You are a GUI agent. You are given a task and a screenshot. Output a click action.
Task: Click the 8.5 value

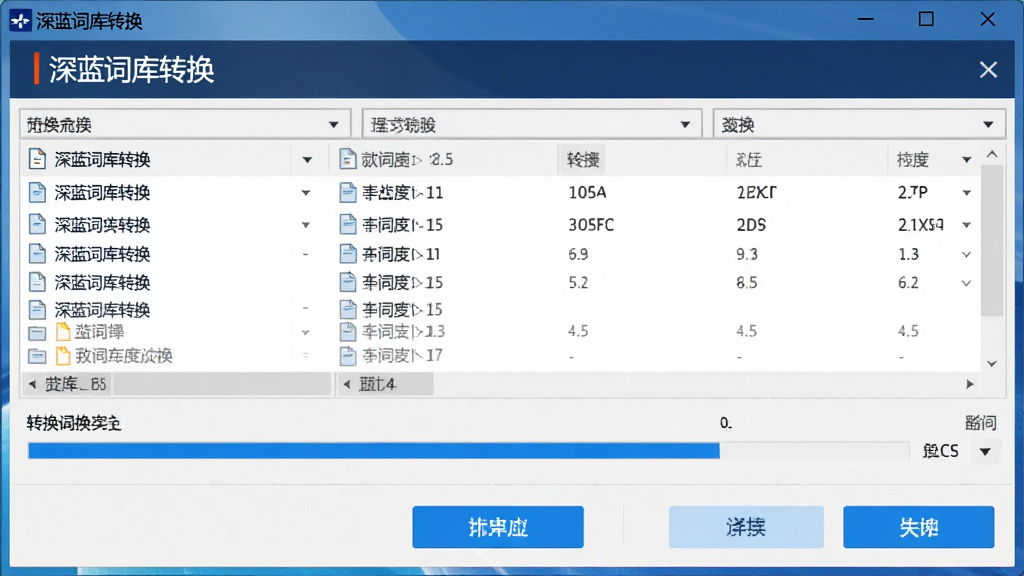(x=746, y=283)
